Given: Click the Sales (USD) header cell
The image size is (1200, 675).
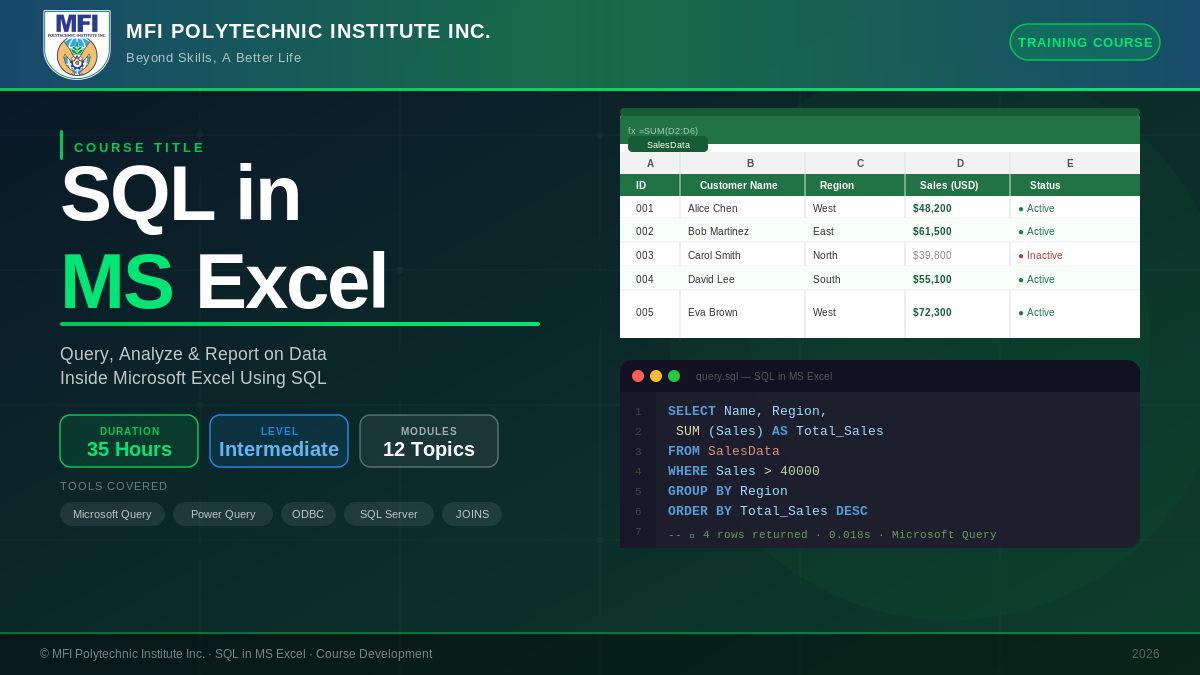Looking at the screenshot, I should click(x=957, y=185).
